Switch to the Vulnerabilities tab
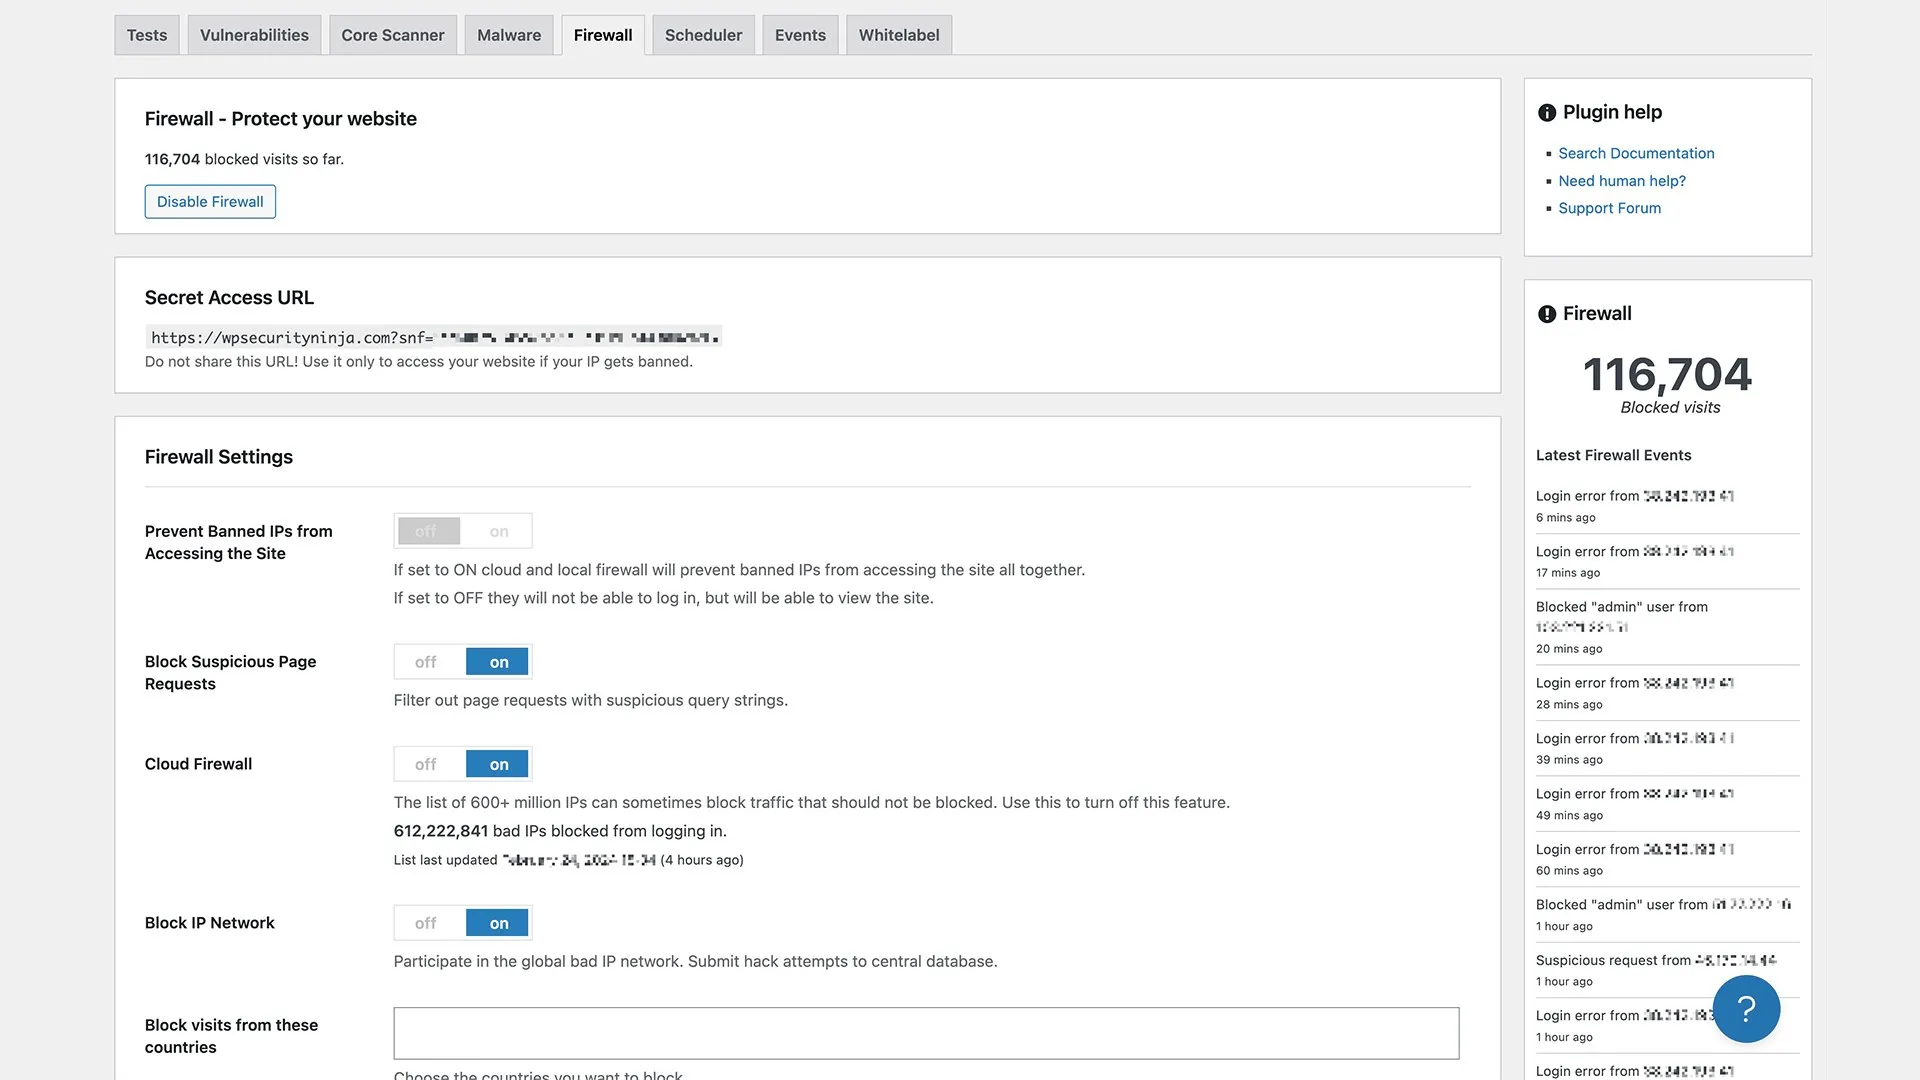 pos(254,35)
